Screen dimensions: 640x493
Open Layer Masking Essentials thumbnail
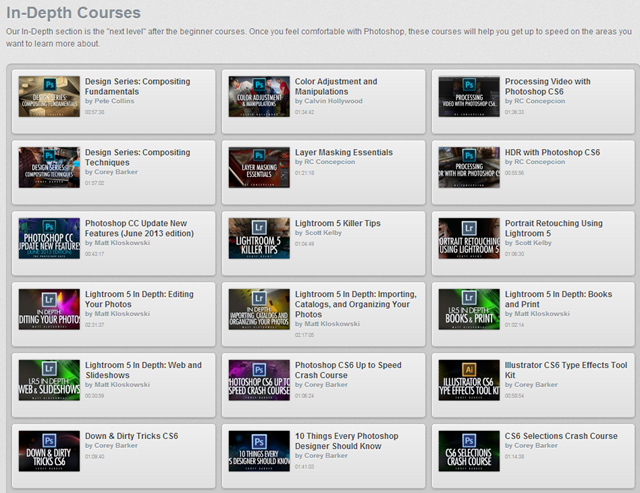(259, 167)
